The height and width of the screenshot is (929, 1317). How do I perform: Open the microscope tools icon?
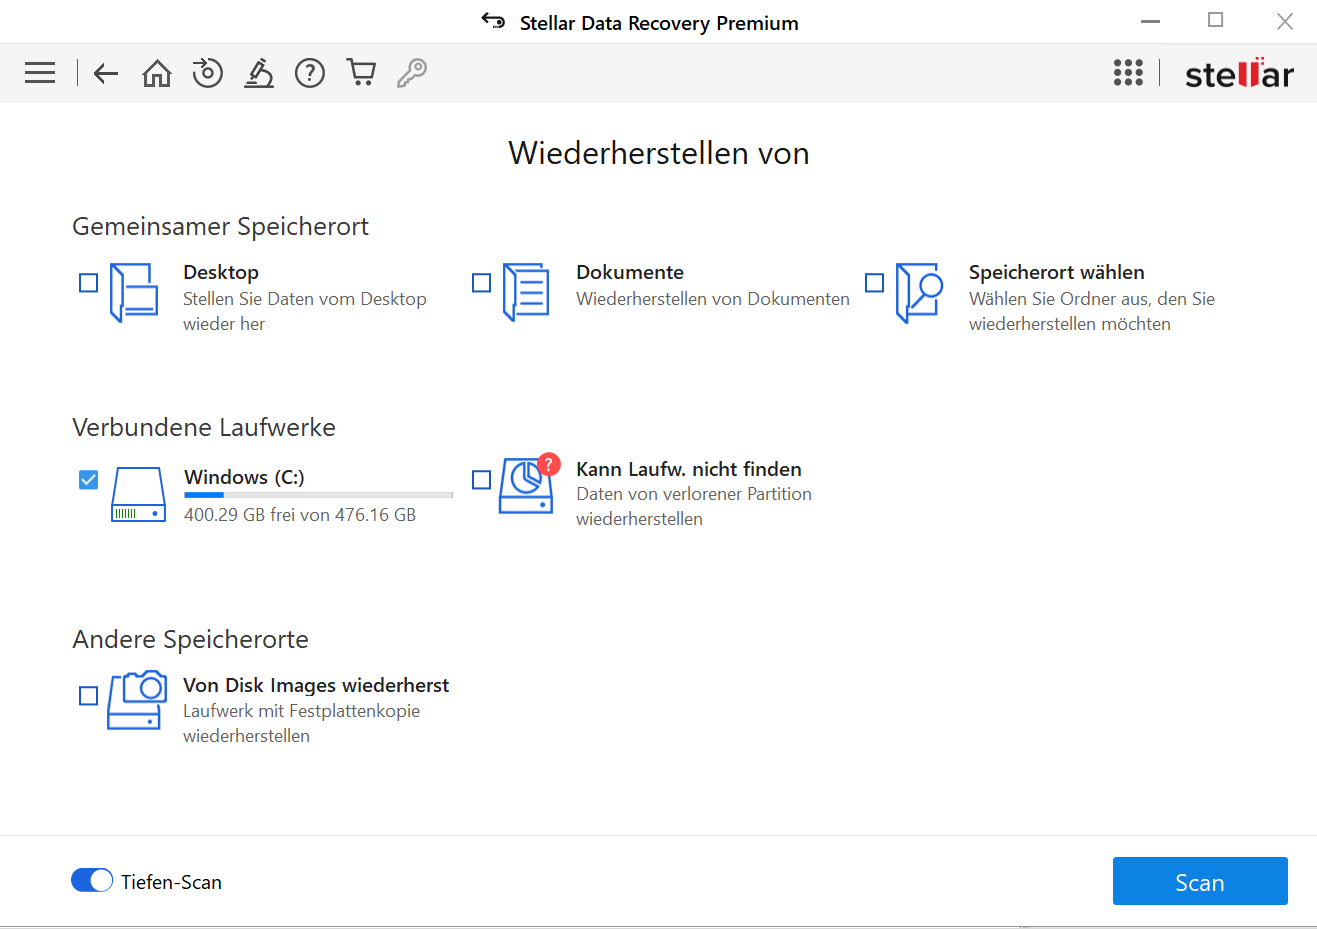pos(259,73)
